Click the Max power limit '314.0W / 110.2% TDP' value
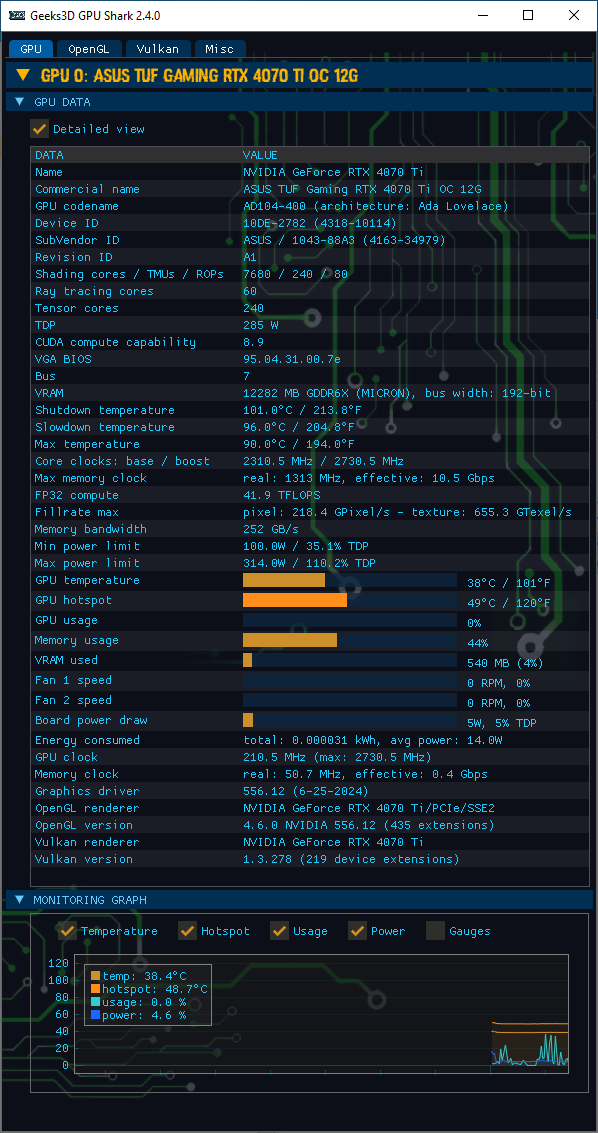Screen dimensions: 598x1133 [309, 563]
